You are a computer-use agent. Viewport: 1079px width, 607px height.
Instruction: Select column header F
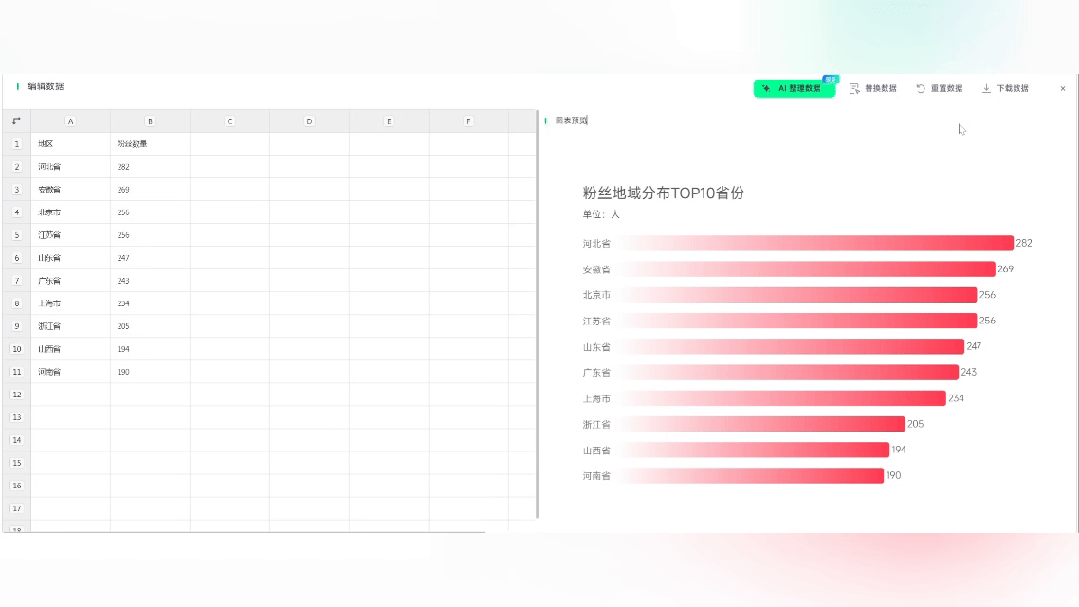[467, 120]
